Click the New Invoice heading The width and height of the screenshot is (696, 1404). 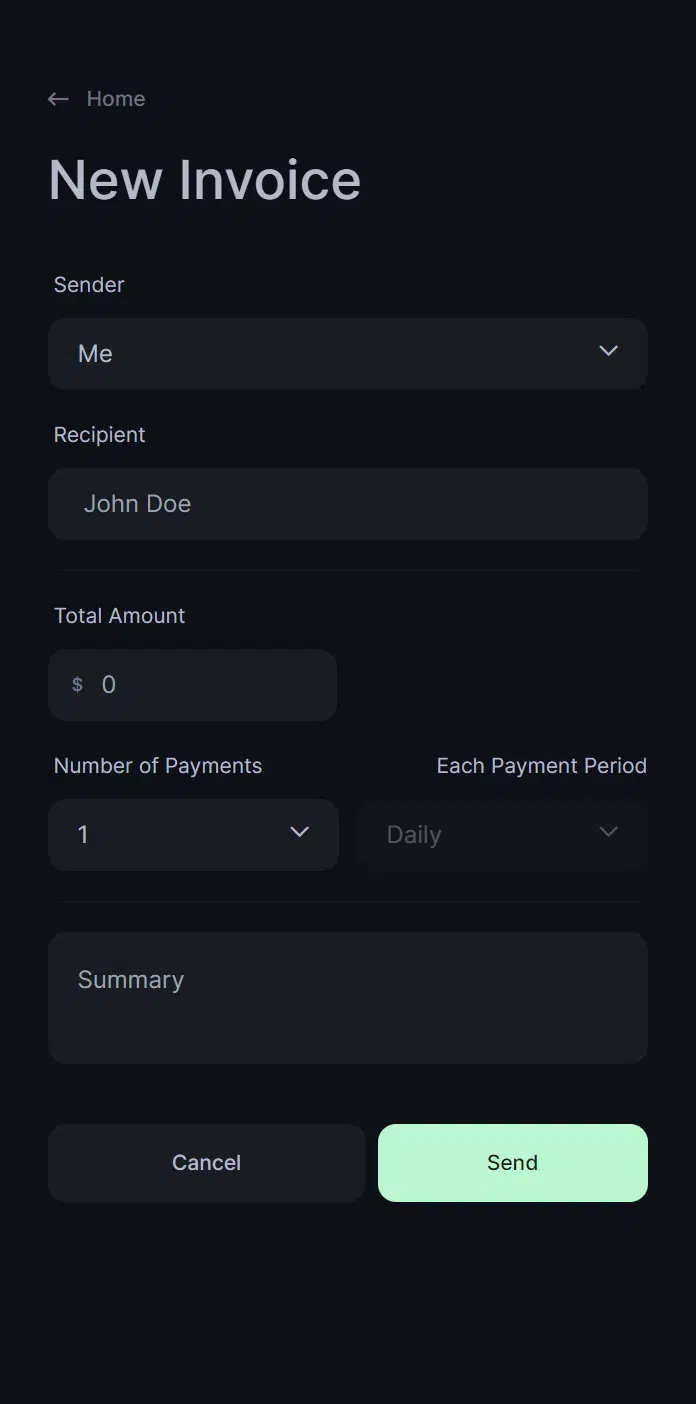pos(205,180)
